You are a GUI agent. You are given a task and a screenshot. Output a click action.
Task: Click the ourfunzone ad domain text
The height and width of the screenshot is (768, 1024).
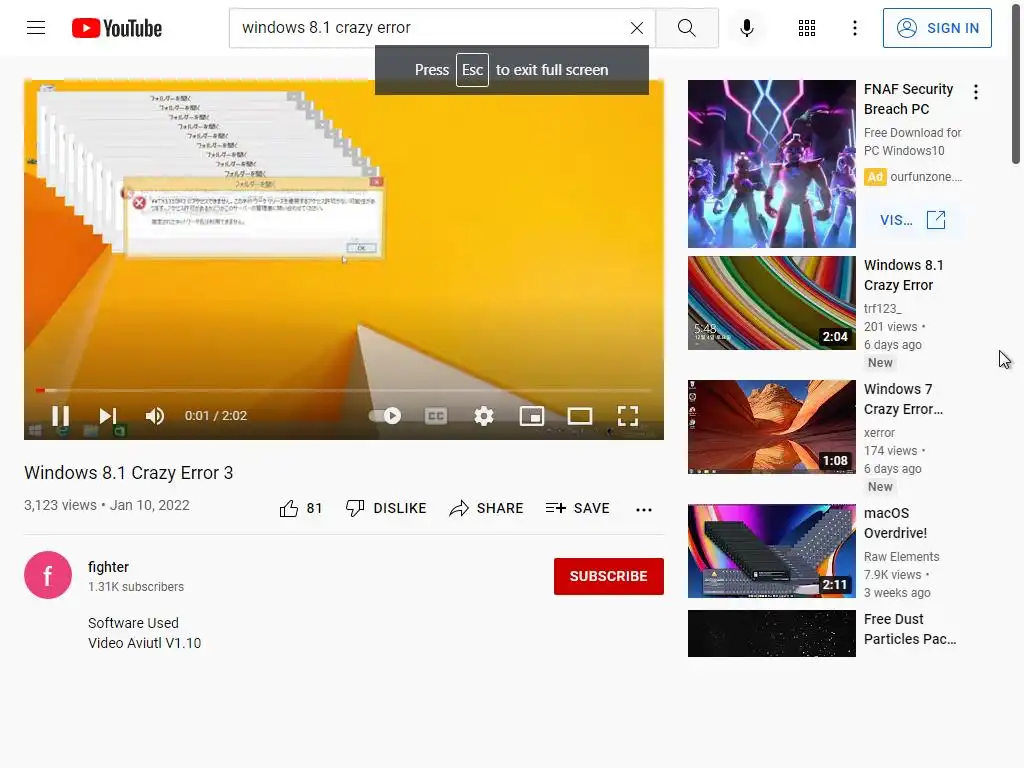point(925,176)
